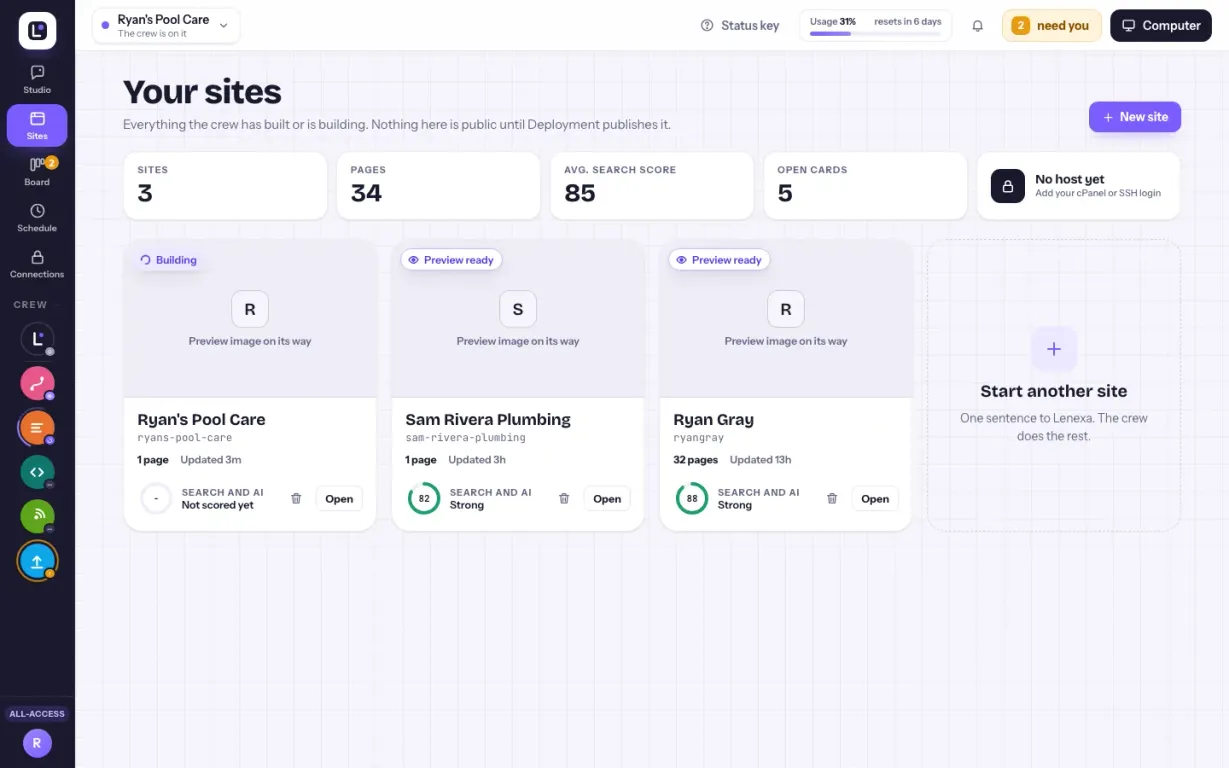Click the ALL-ACCESS plan badge
Viewport: 1229px width, 768px height.
click(x=37, y=714)
